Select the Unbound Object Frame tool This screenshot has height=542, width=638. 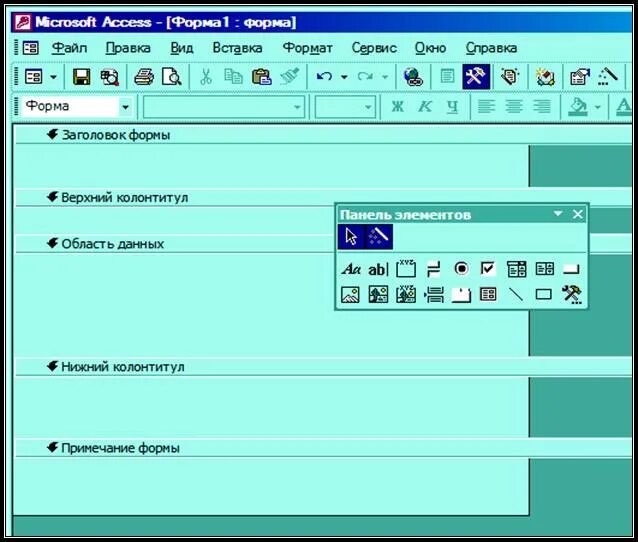(x=378, y=294)
